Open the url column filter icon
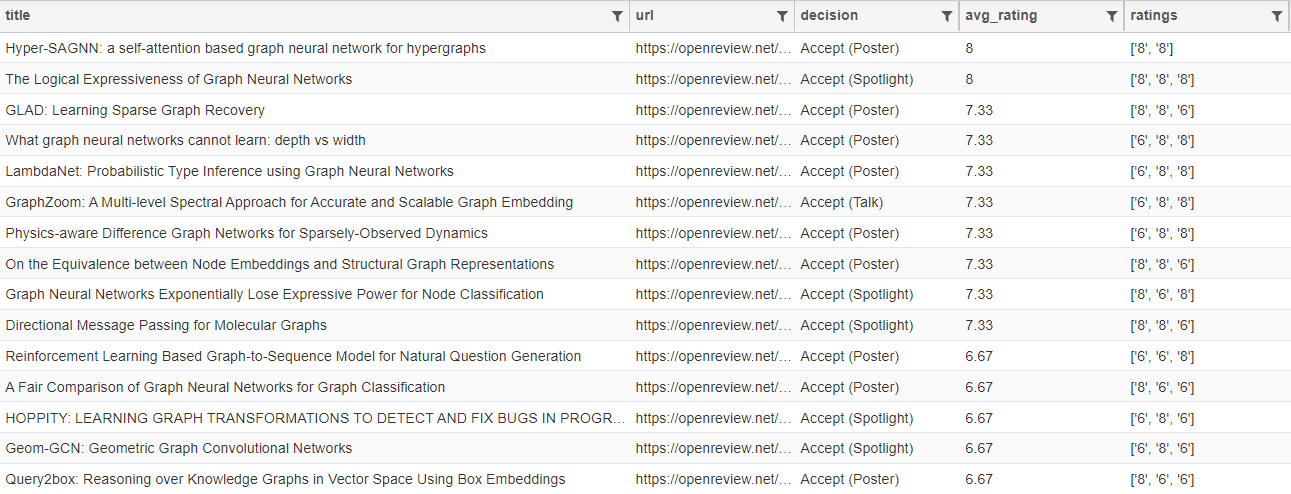This screenshot has height=494, width=1291. (782, 16)
